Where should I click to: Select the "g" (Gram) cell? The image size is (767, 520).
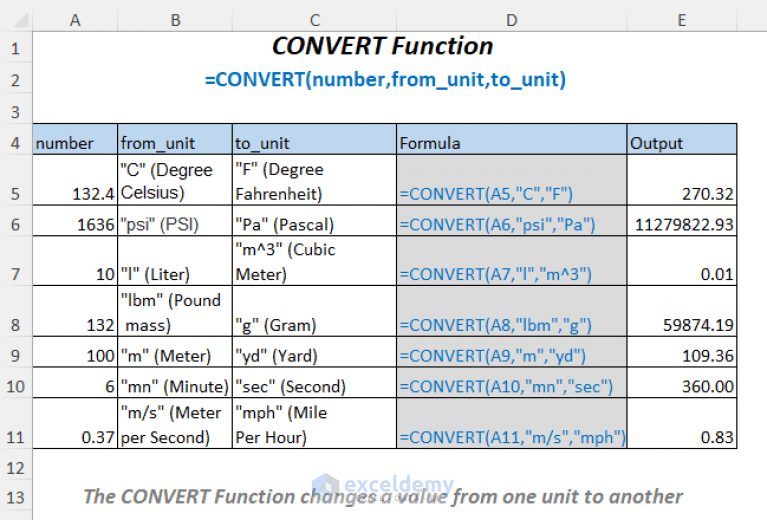tap(315, 311)
